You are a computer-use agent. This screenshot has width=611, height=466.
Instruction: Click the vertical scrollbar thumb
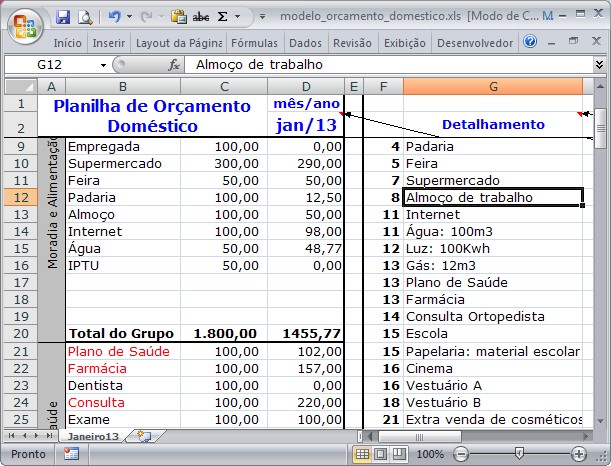point(600,128)
